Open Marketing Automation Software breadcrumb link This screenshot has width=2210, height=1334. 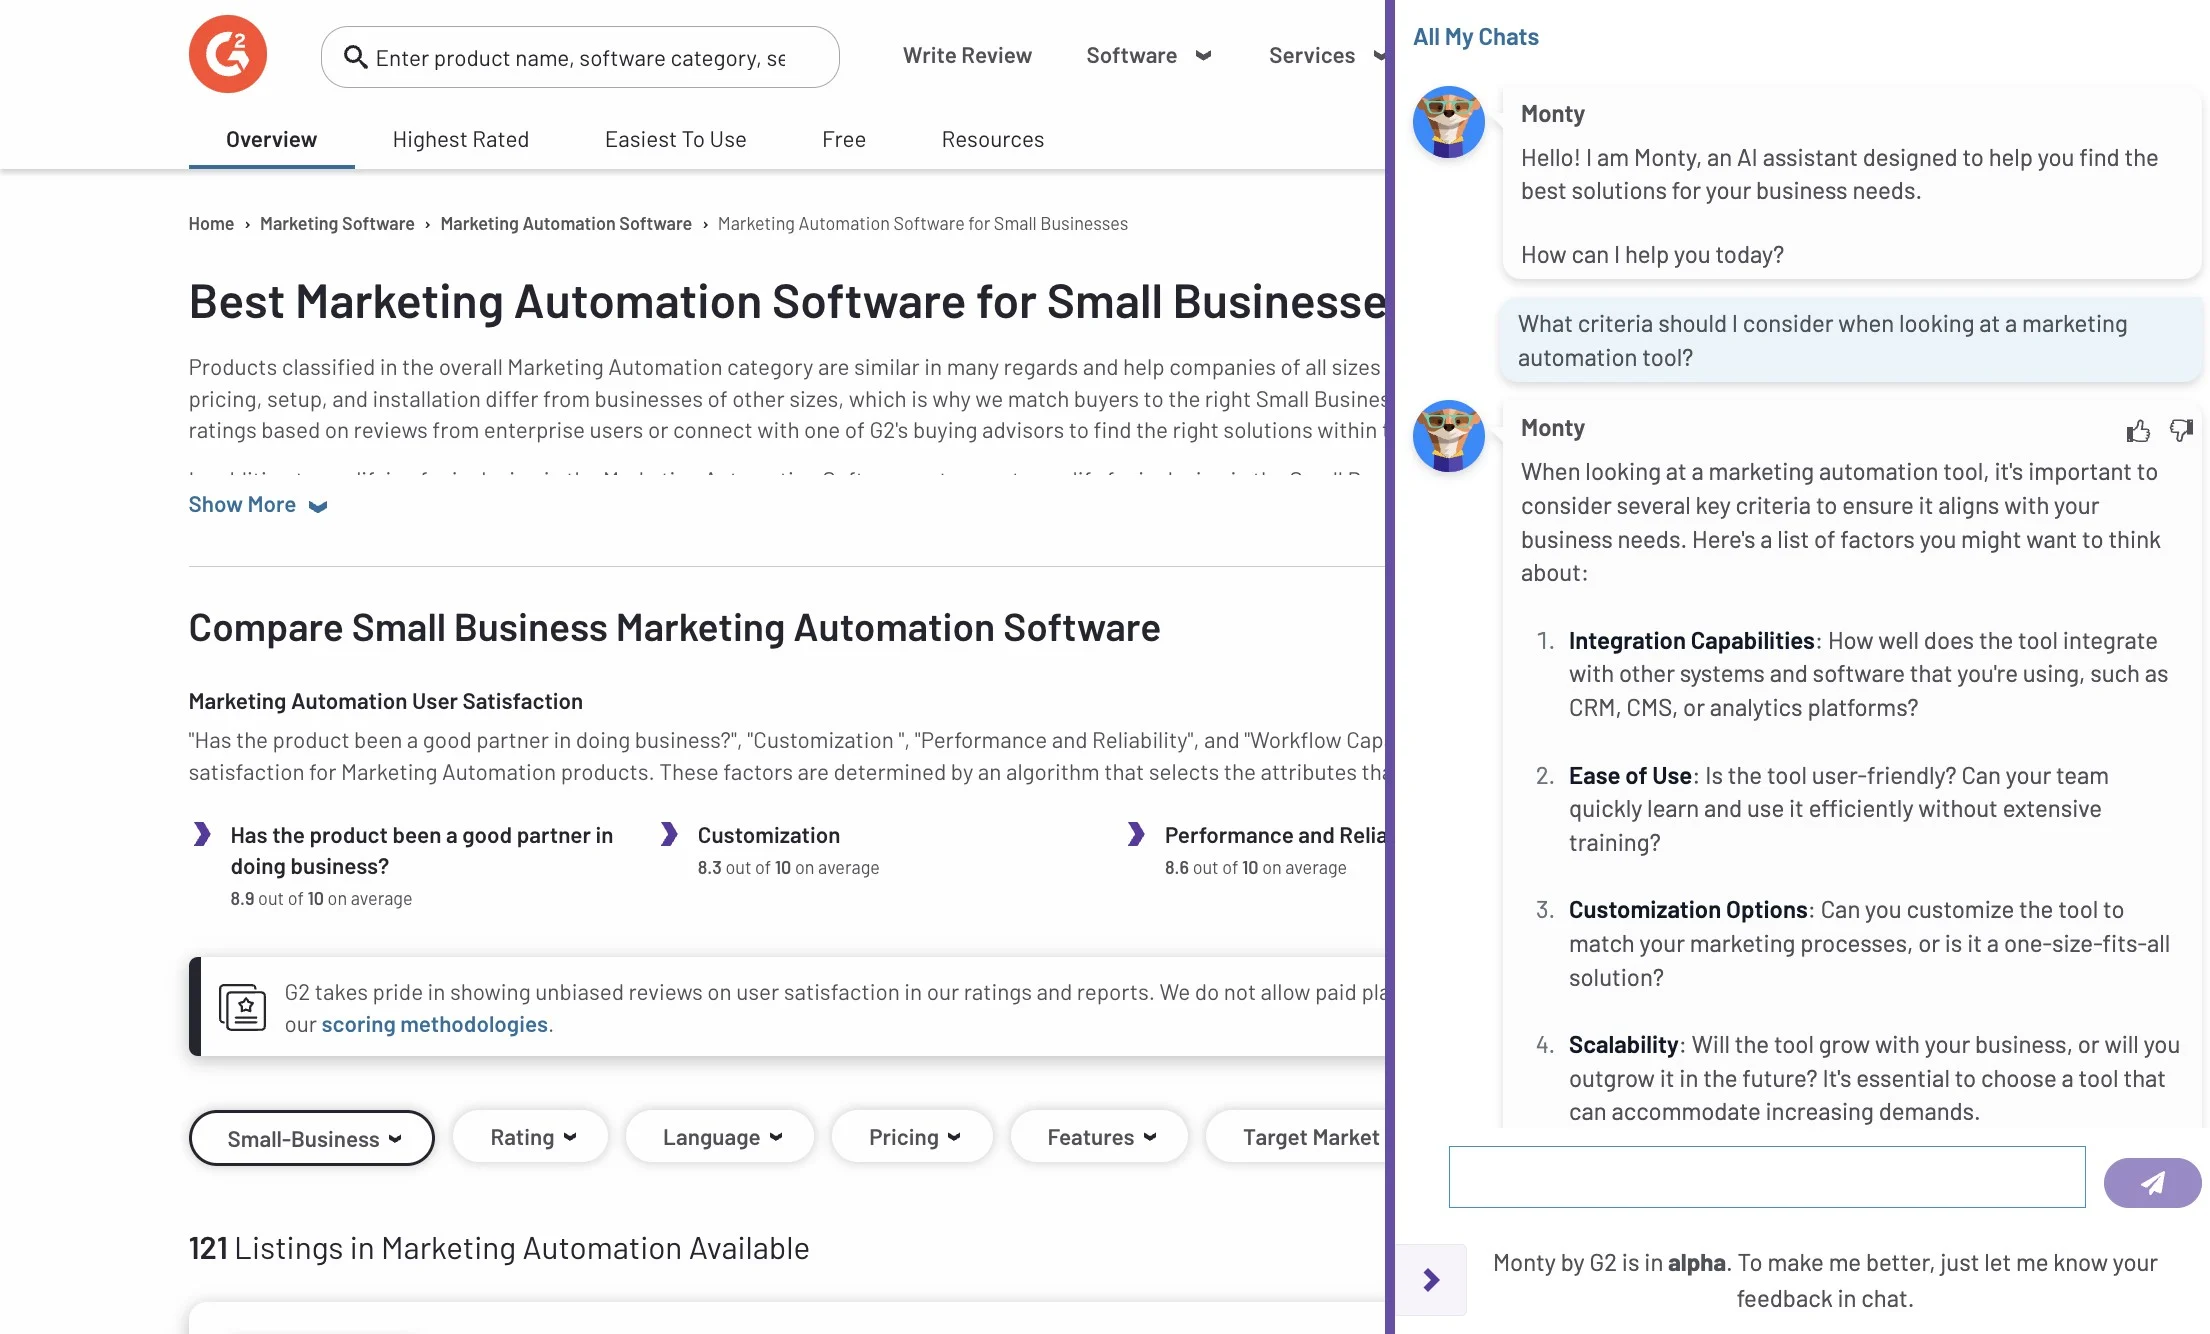click(566, 223)
